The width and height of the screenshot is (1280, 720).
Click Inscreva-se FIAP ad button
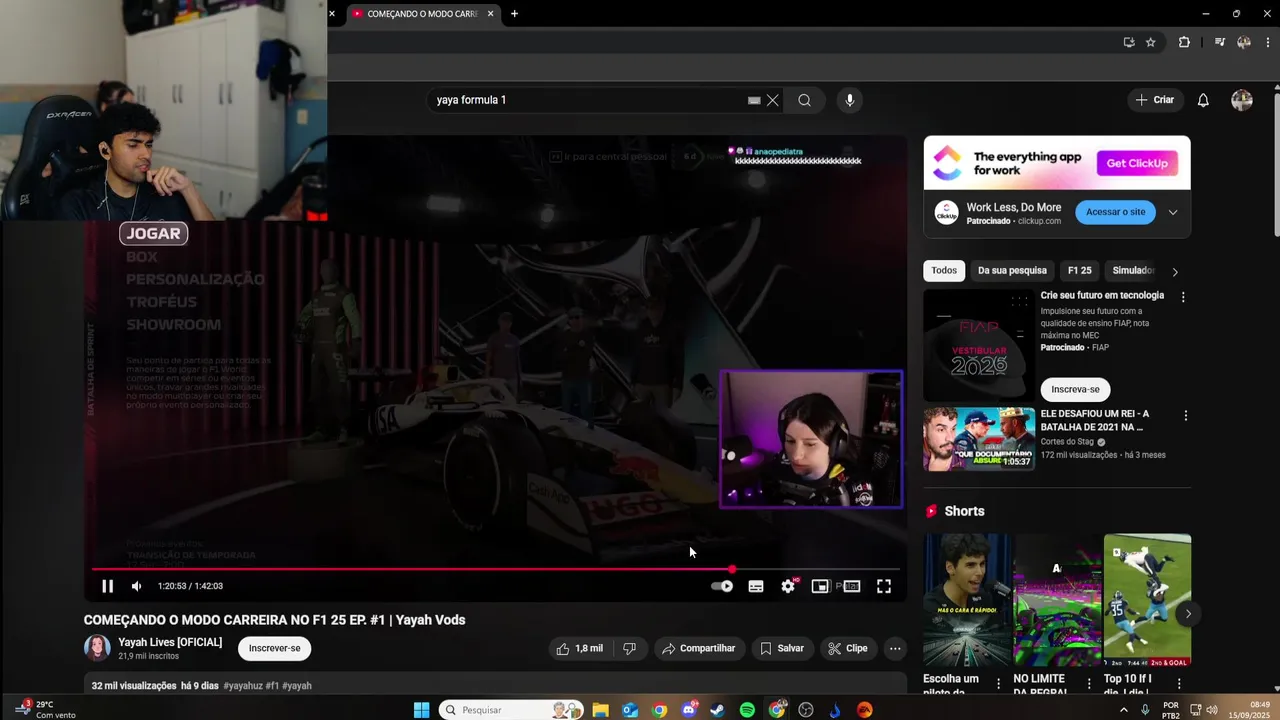[1075, 389]
